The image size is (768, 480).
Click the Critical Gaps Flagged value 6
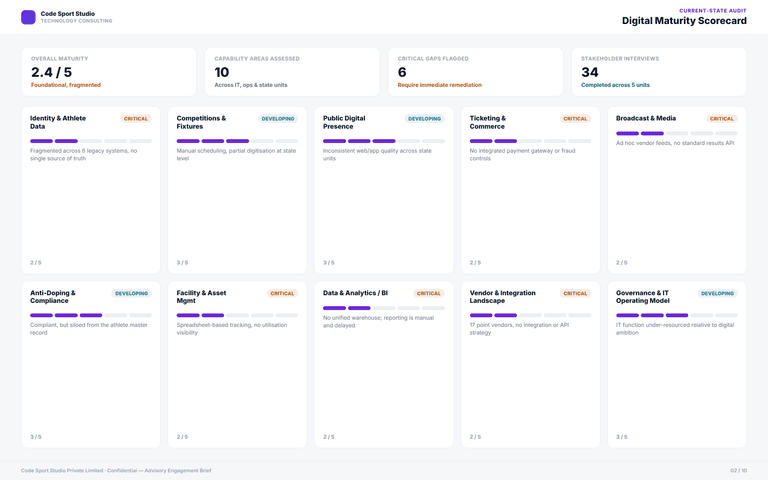[402, 72]
